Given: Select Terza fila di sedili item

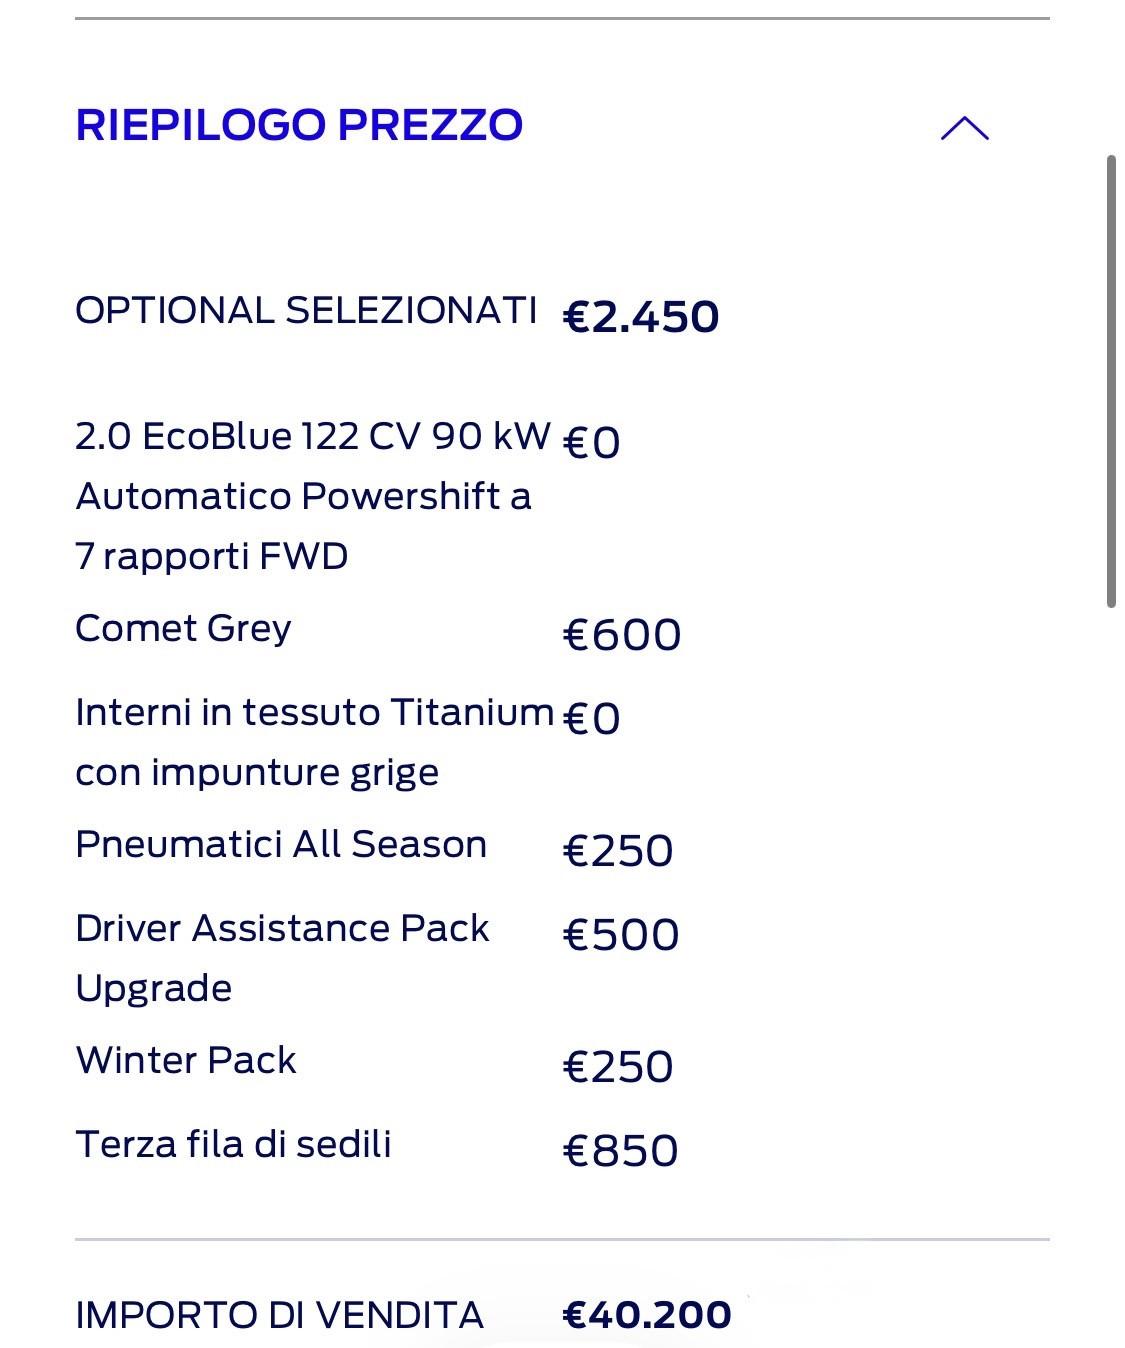Looking at the screenshot, I should coord(233,1144).
